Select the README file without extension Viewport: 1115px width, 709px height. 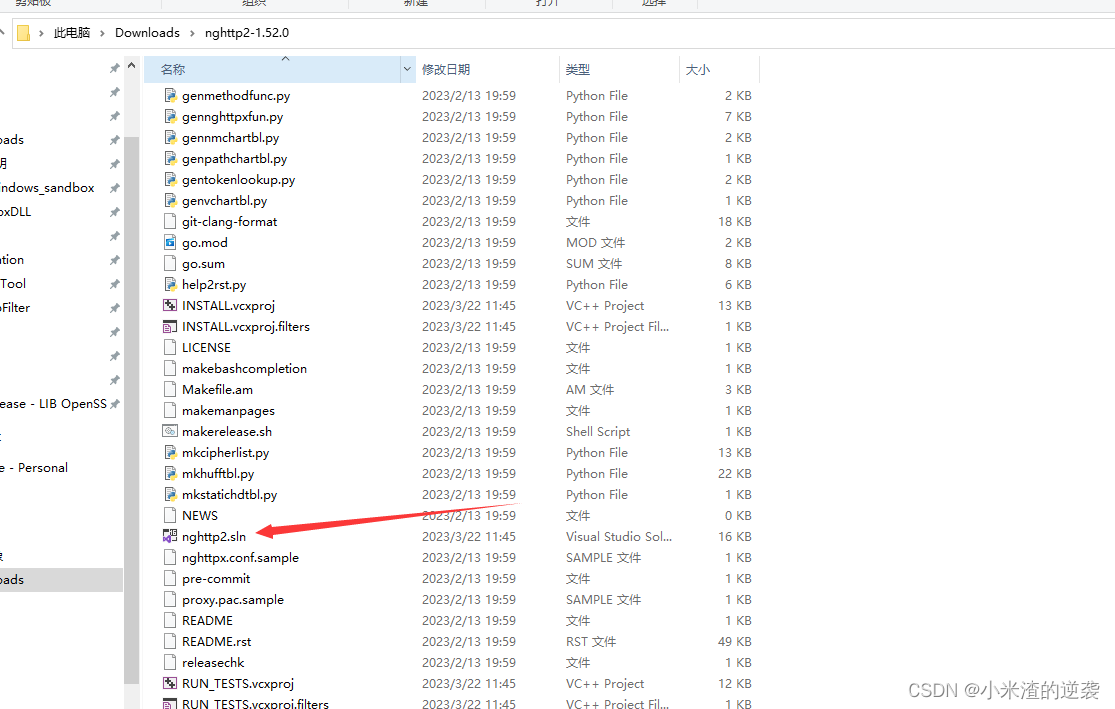tap(207, 621)
